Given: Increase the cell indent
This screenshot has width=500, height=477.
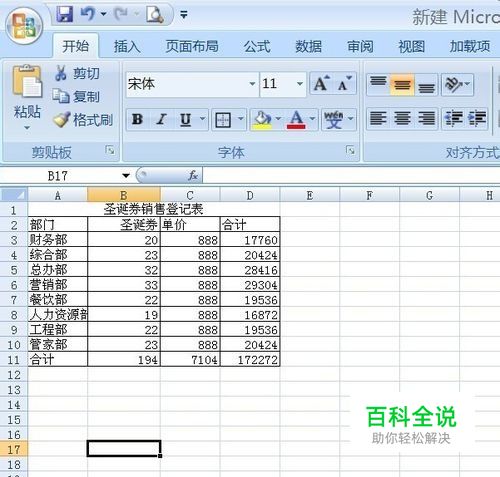Looking at the screenshot, I should 477,118.
